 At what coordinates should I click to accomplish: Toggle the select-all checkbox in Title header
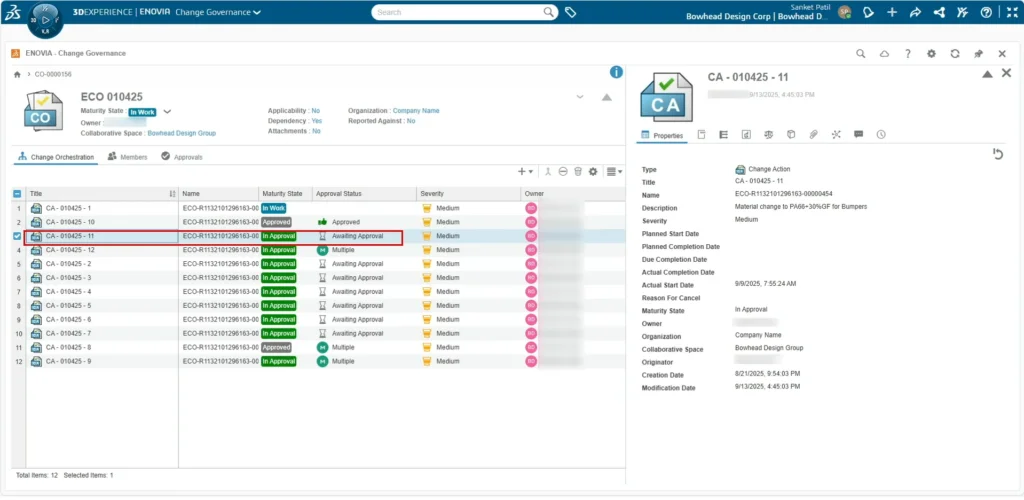coord(18,194)
